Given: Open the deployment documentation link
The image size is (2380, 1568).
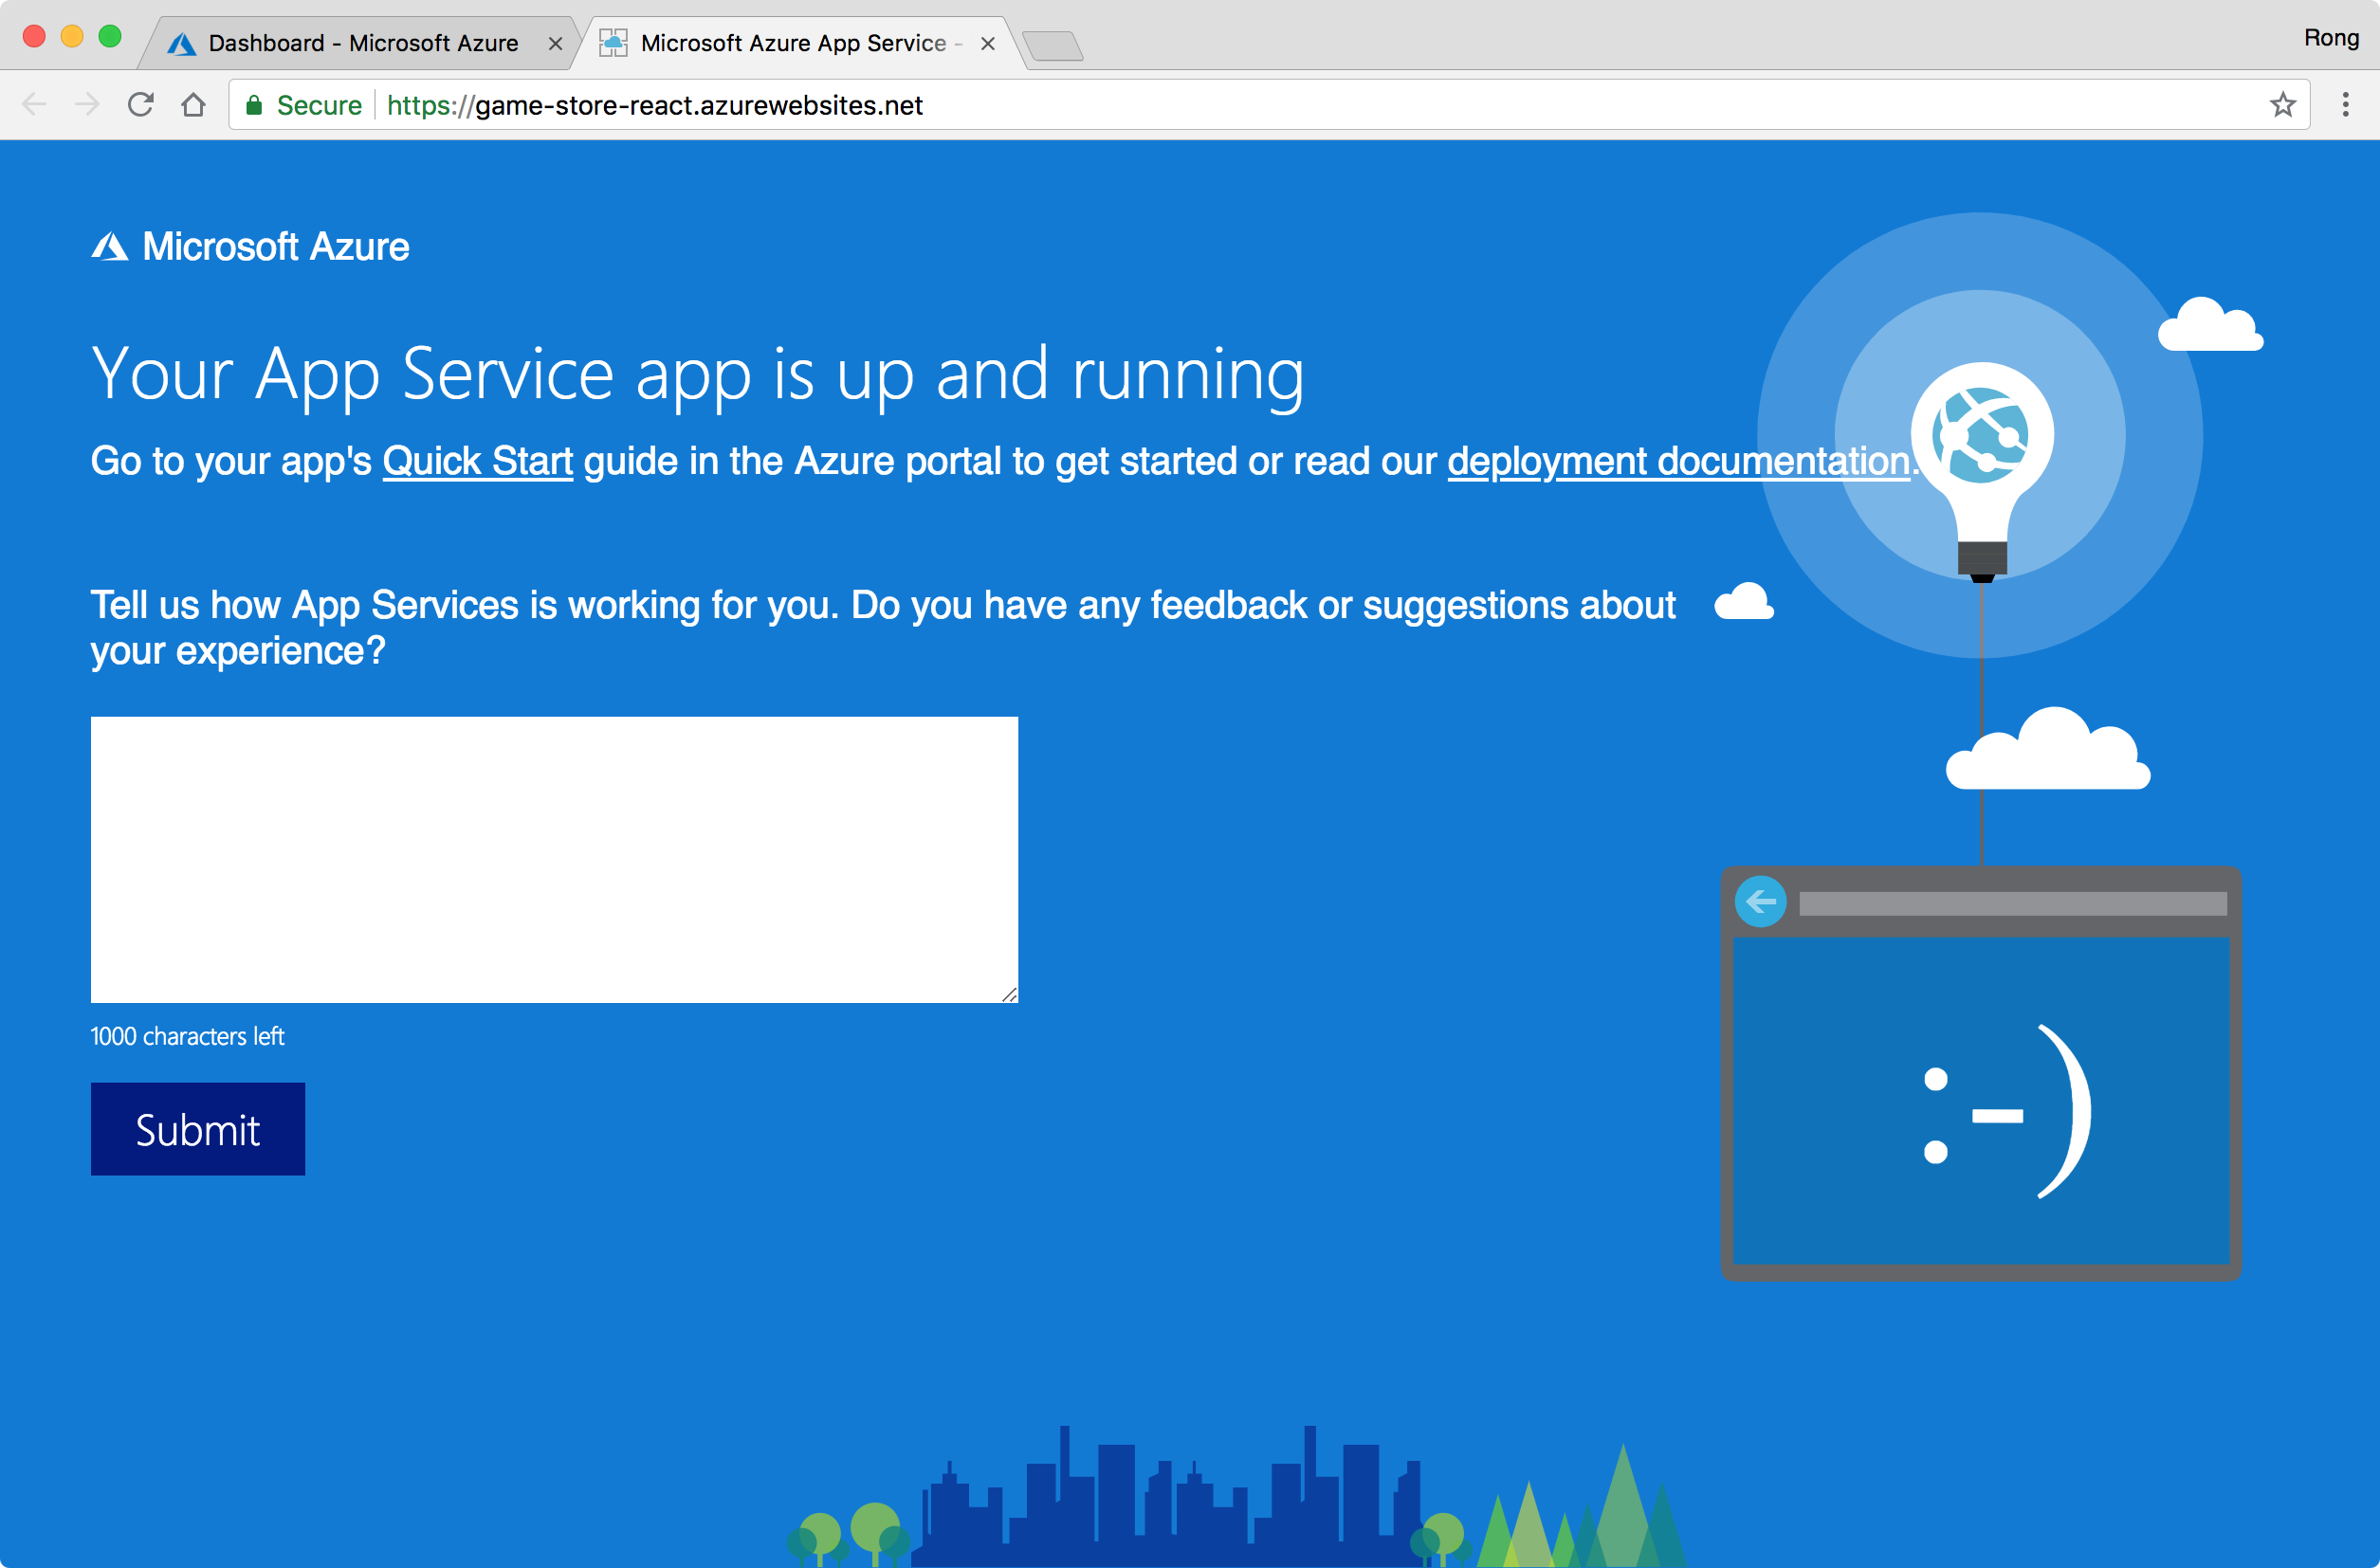Looking at the screenshot, I should [x=1678, y=461].
